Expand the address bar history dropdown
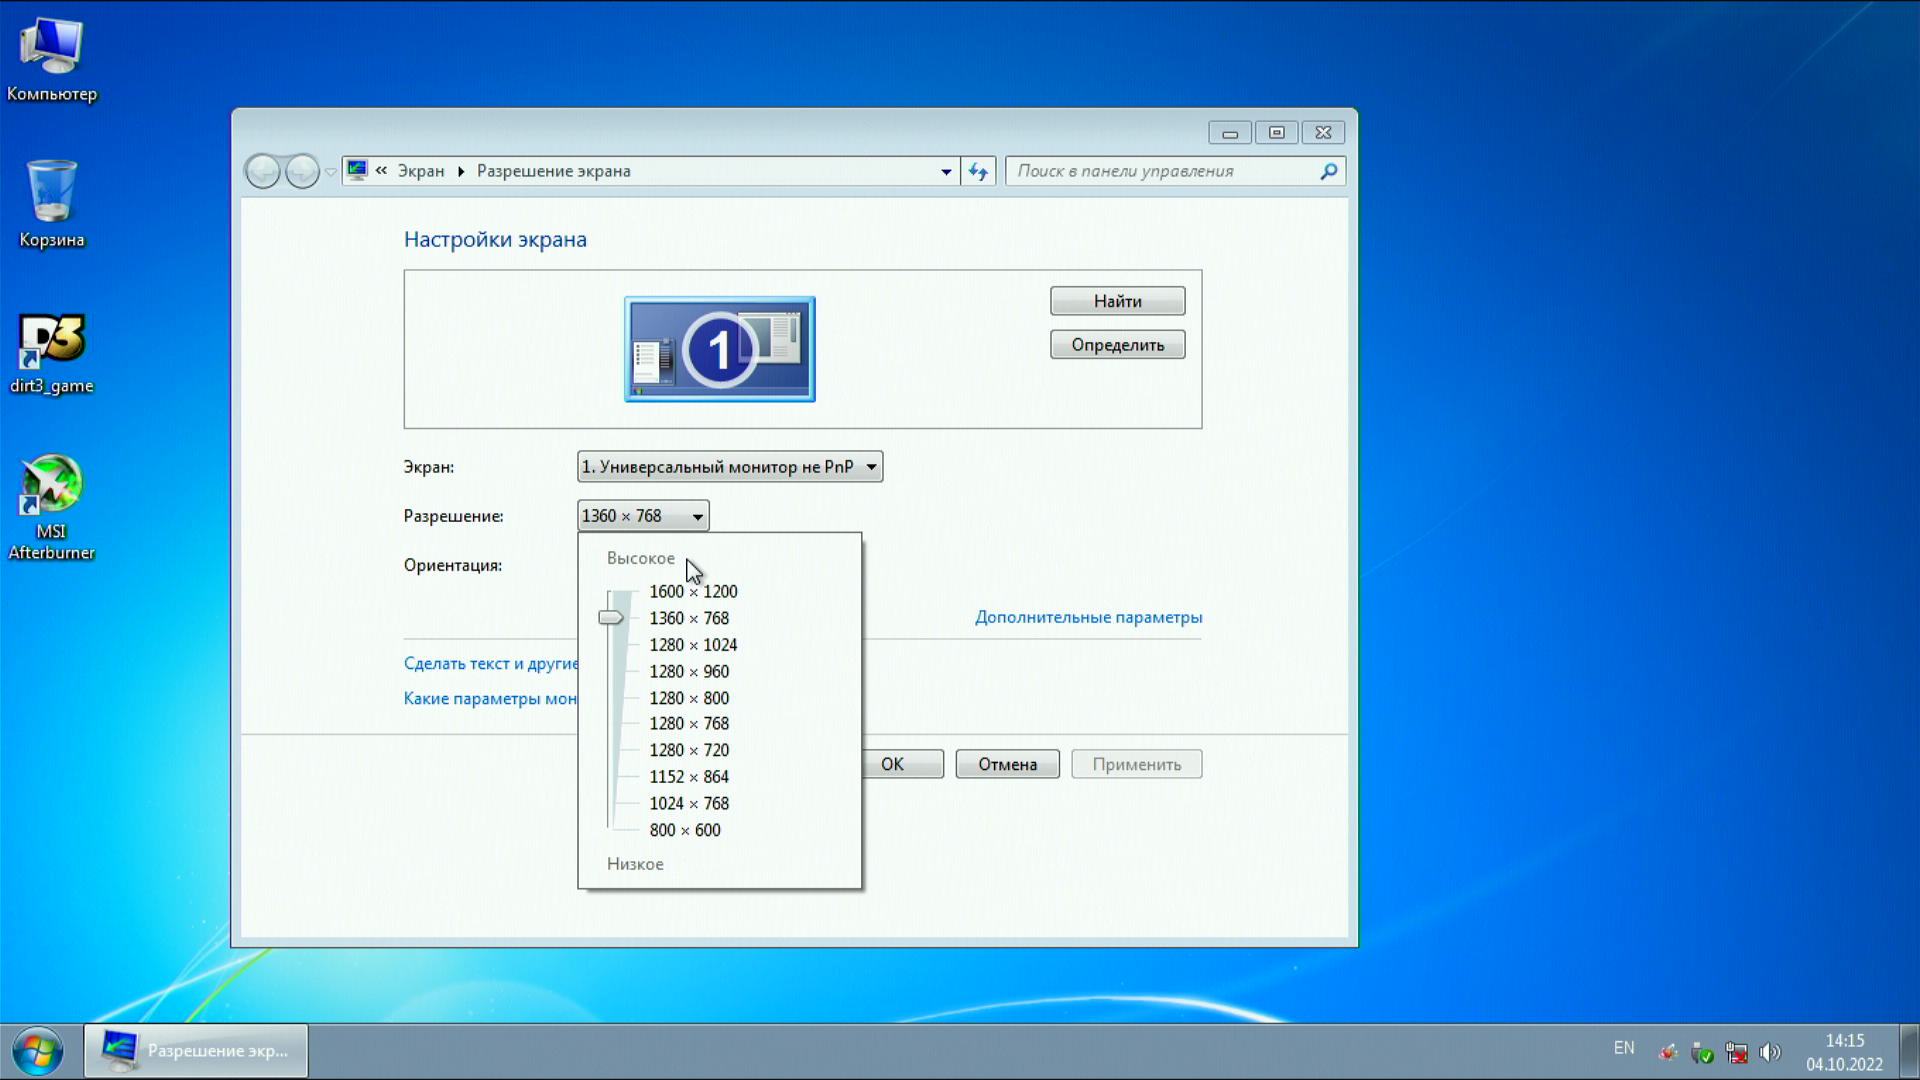The height and width of the screenshot is (1080, 1920). point(945,171)
